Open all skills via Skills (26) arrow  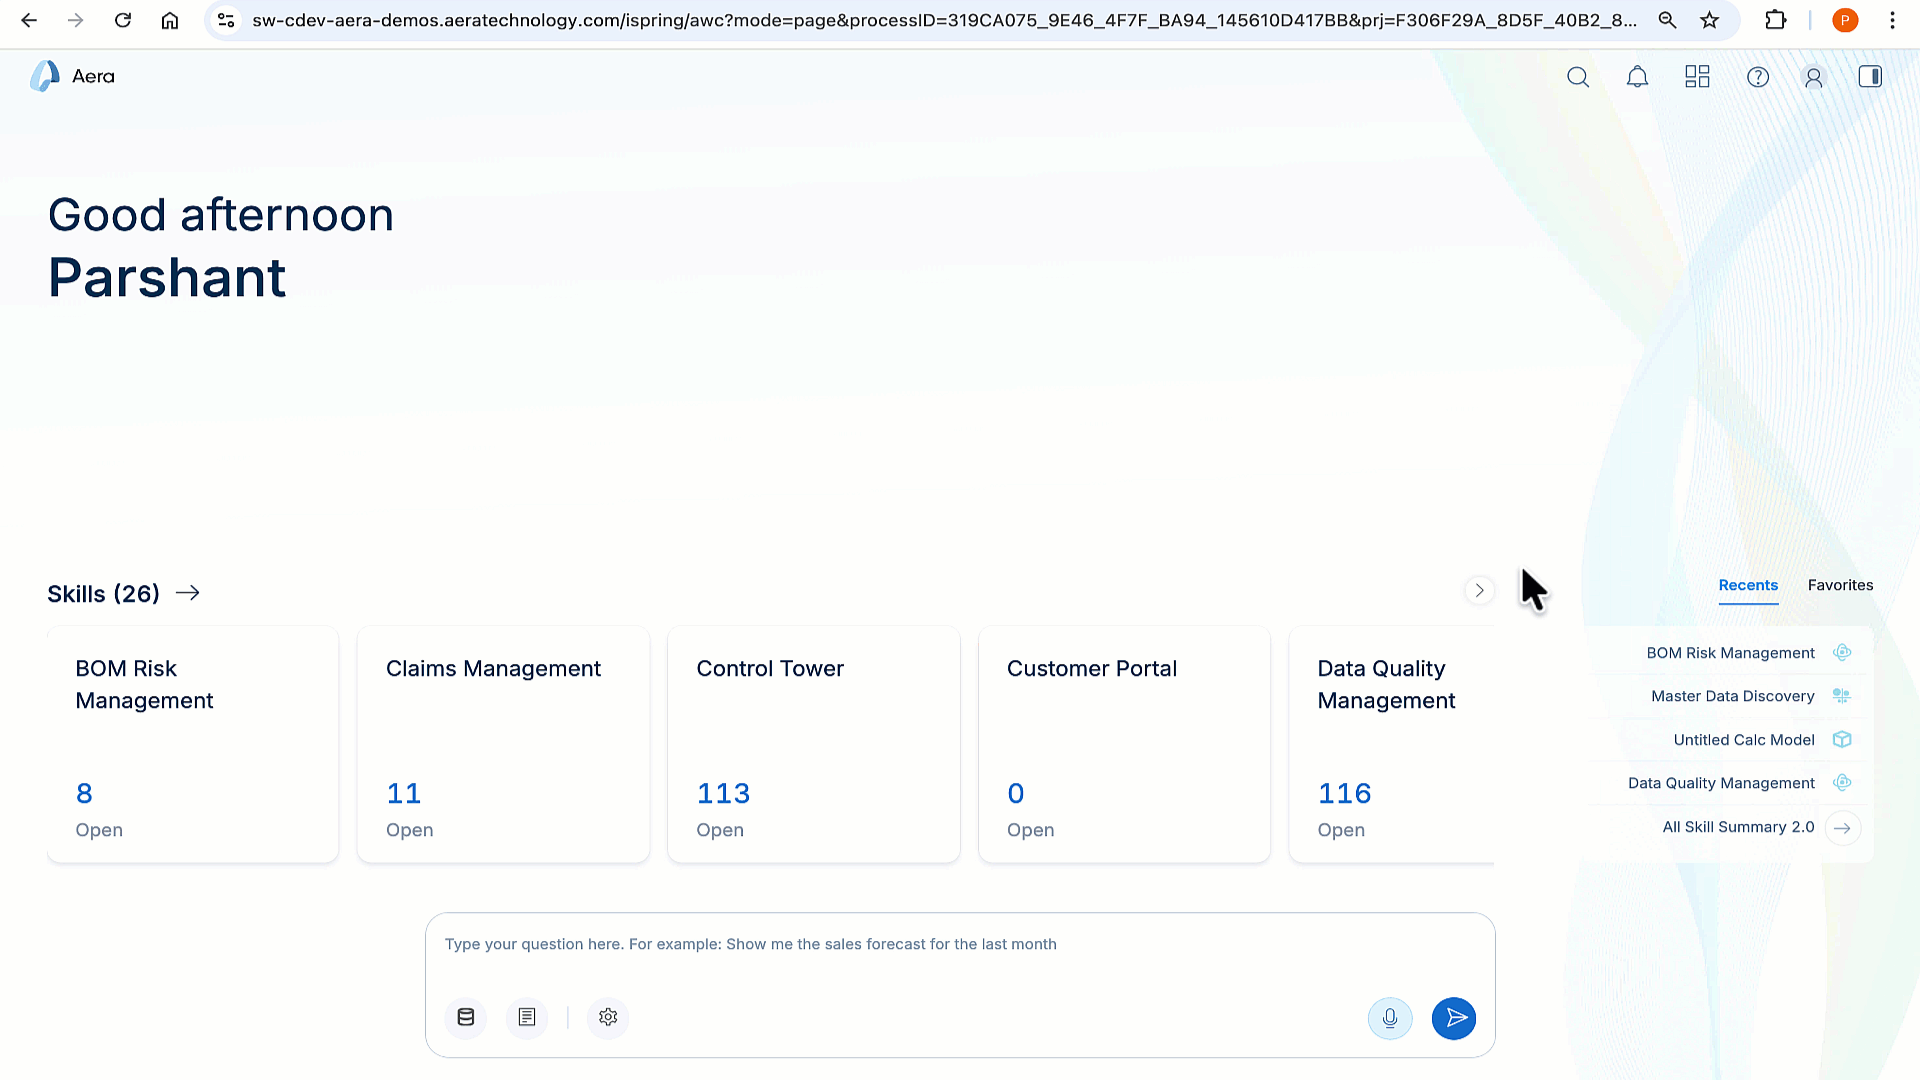(188, 593)
